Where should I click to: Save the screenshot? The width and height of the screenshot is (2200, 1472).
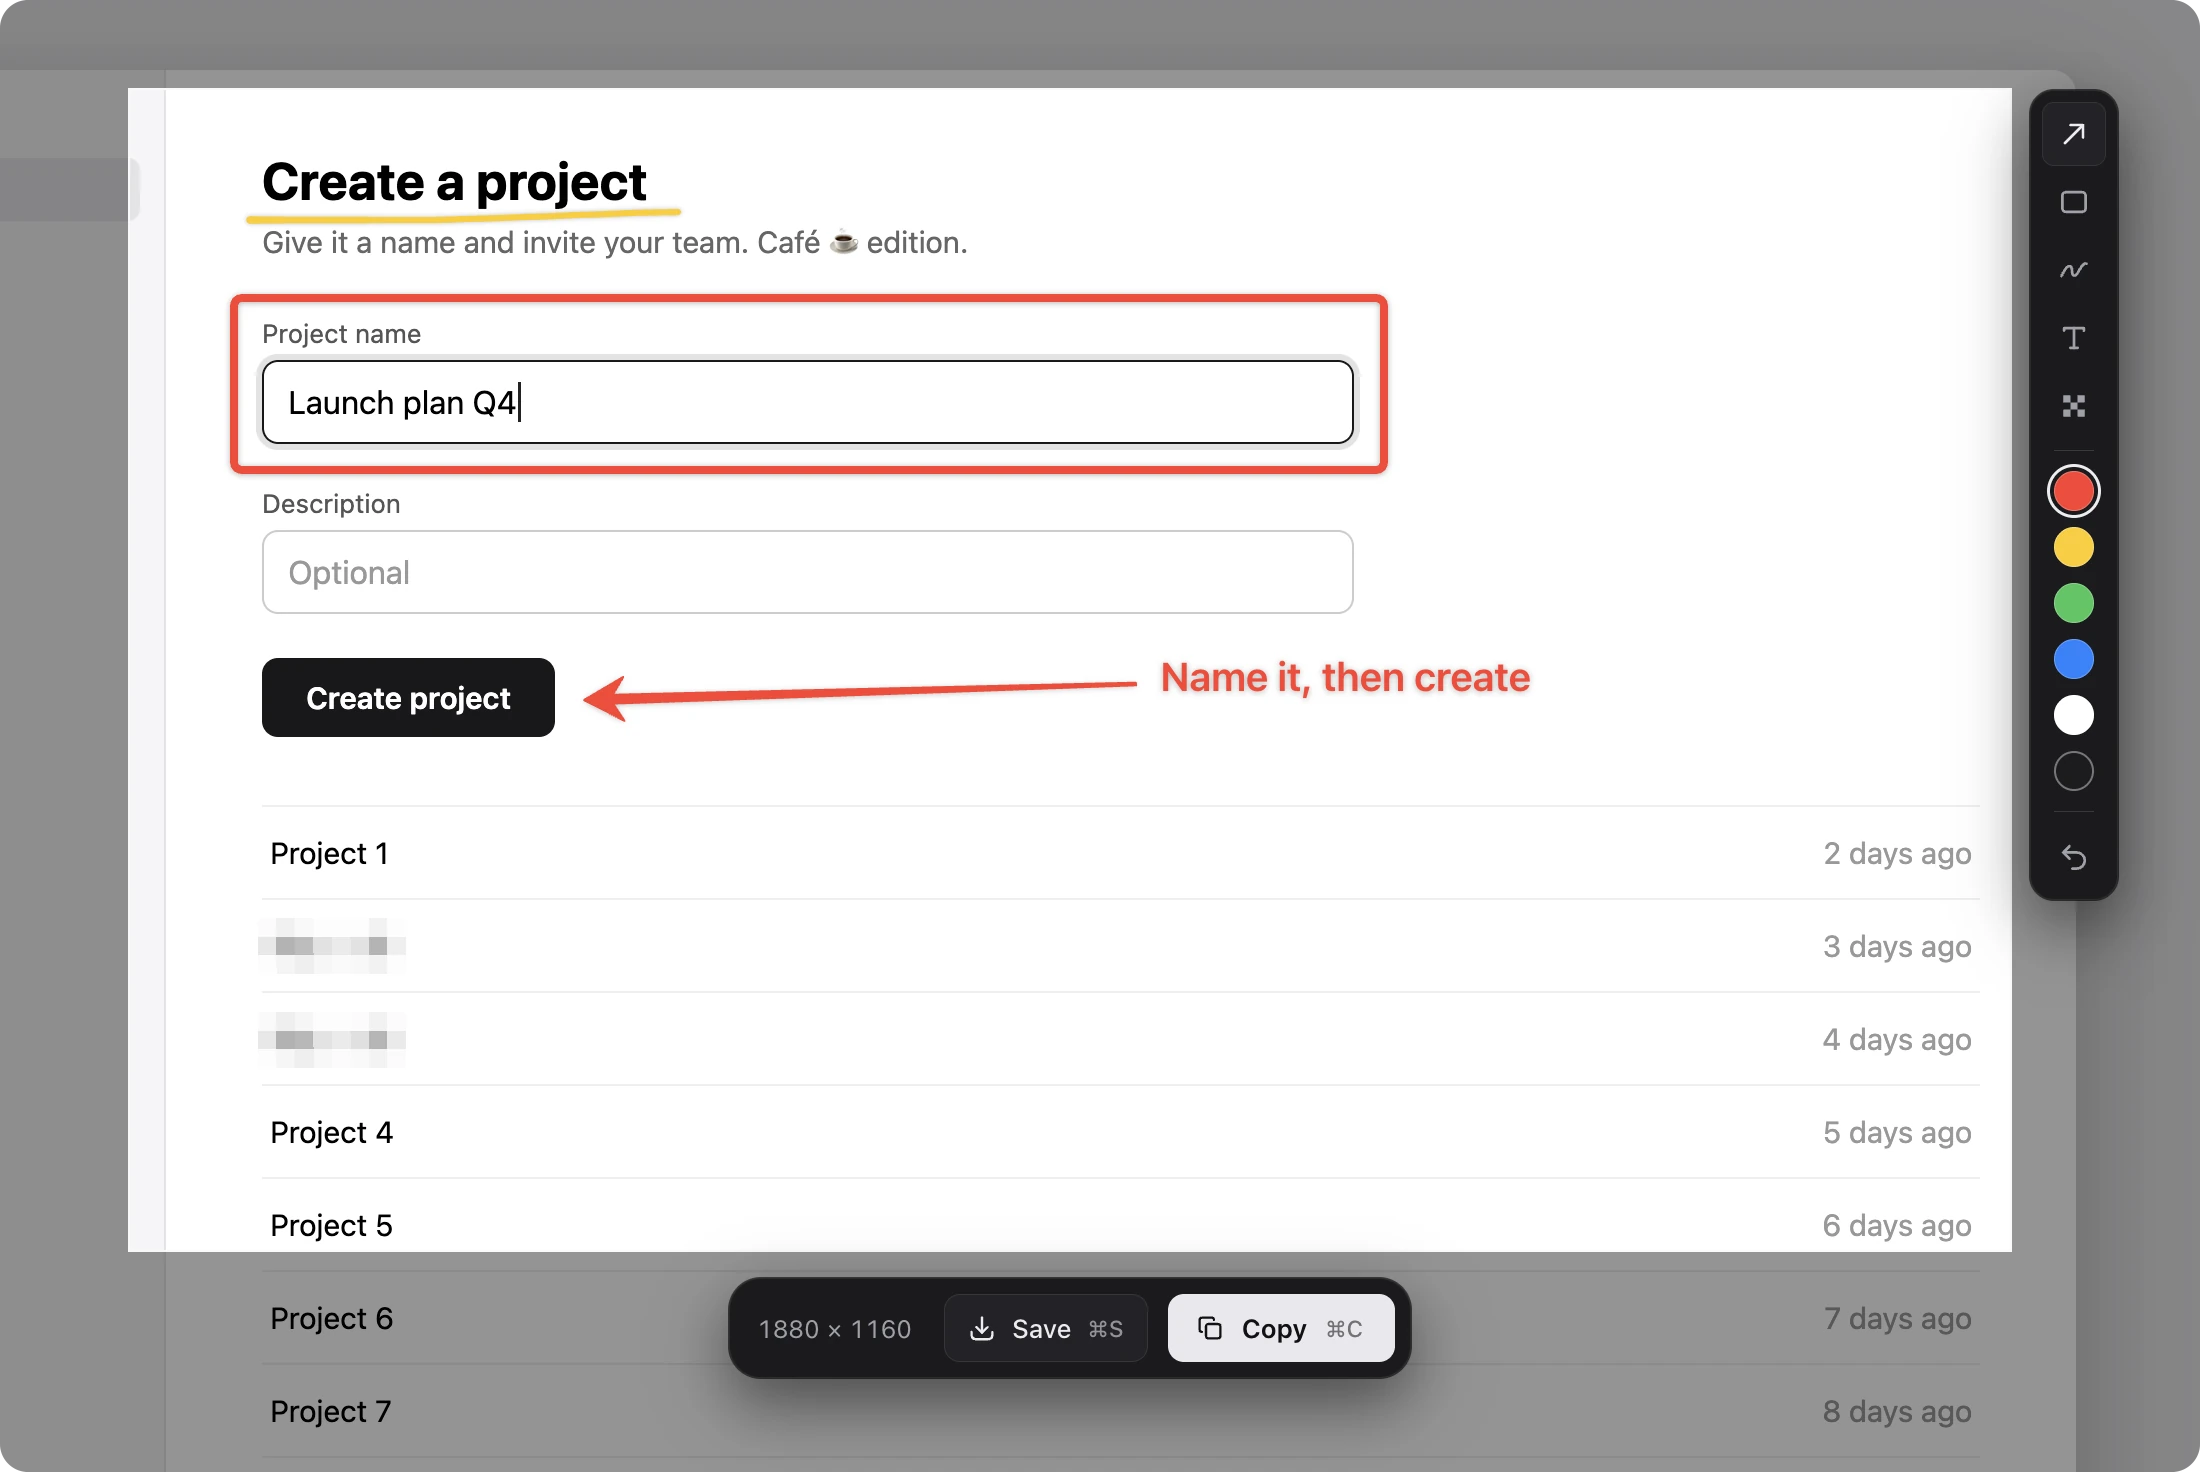(1045, 1328)
